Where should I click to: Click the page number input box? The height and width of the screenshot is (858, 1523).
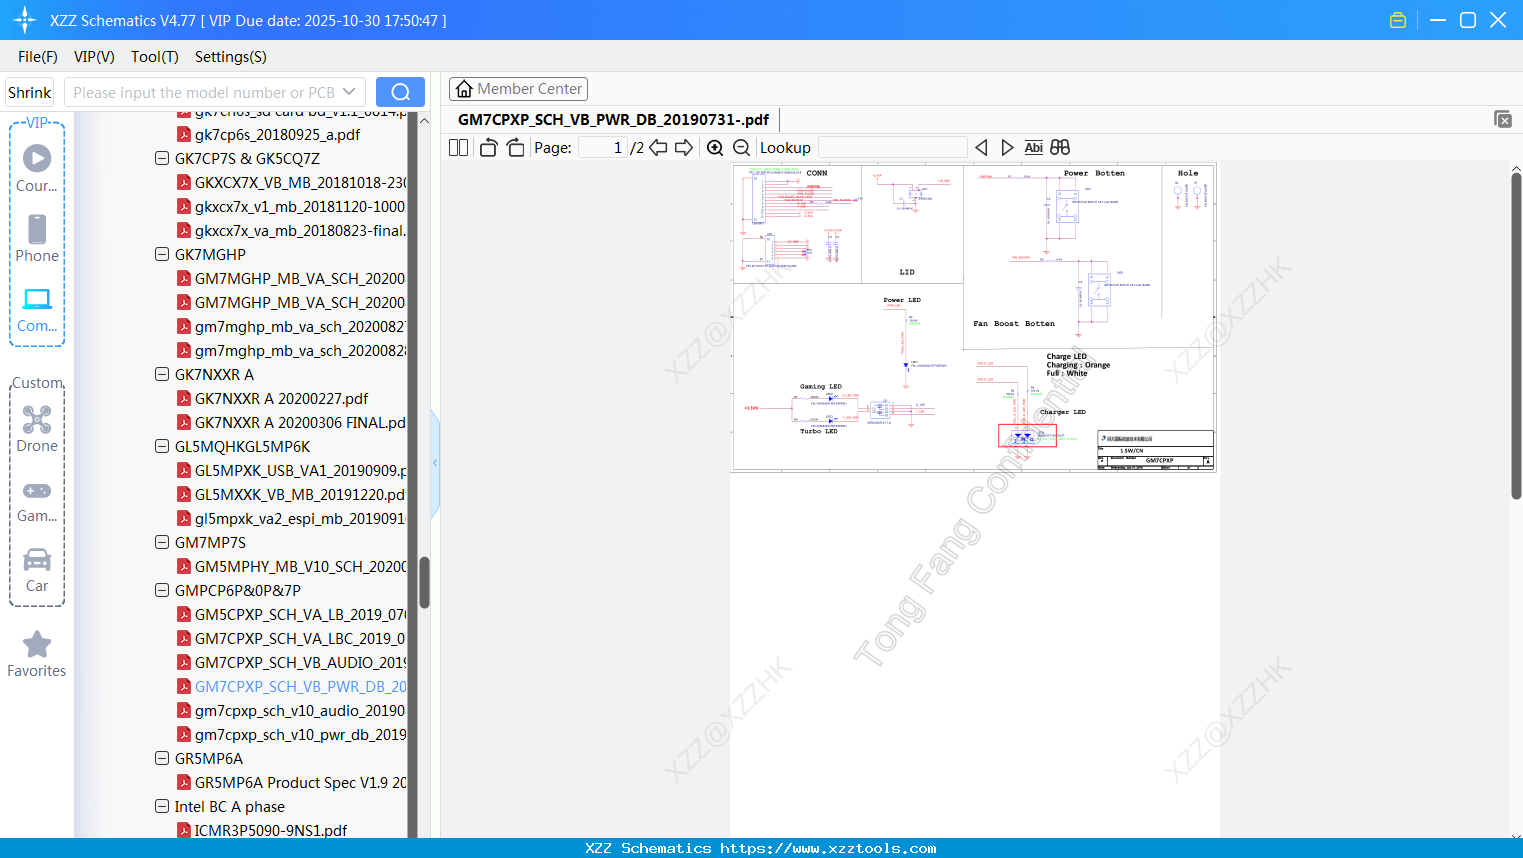pyautogui.click(x=602, y=148)
